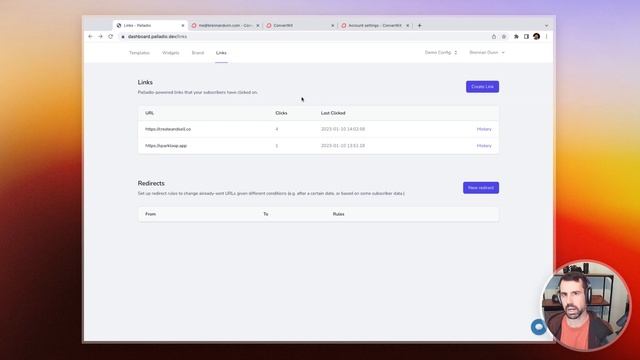Expand the tab search chevron
The image size is (640, 360).
tap(547, 25)
